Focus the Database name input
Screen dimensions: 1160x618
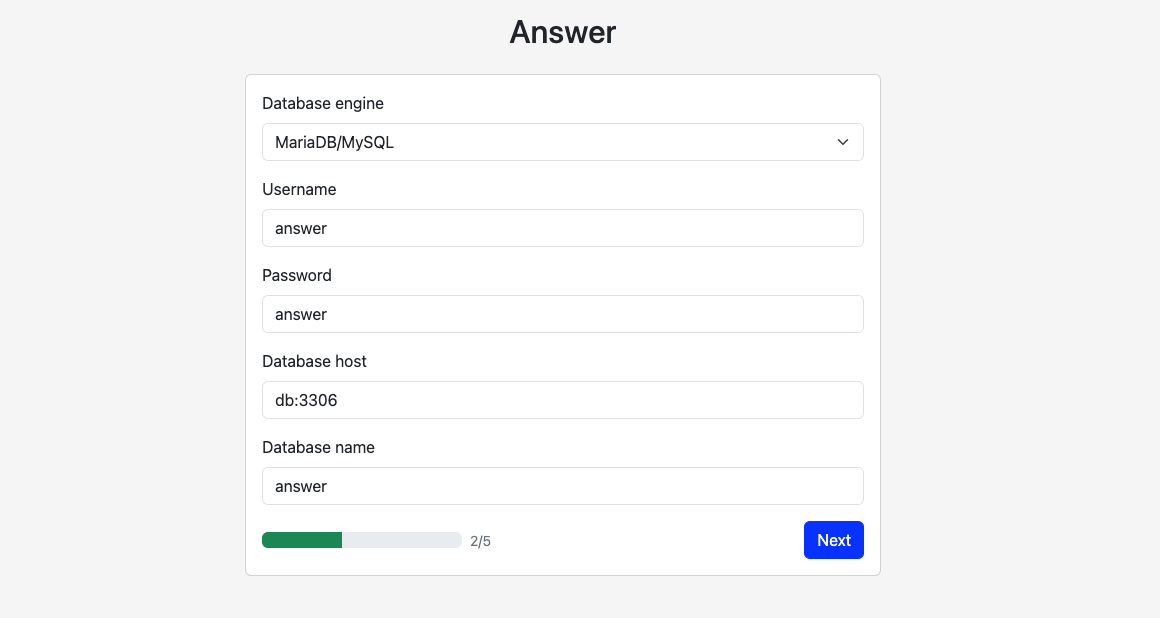pyautogui.click(x=562, y=486)
